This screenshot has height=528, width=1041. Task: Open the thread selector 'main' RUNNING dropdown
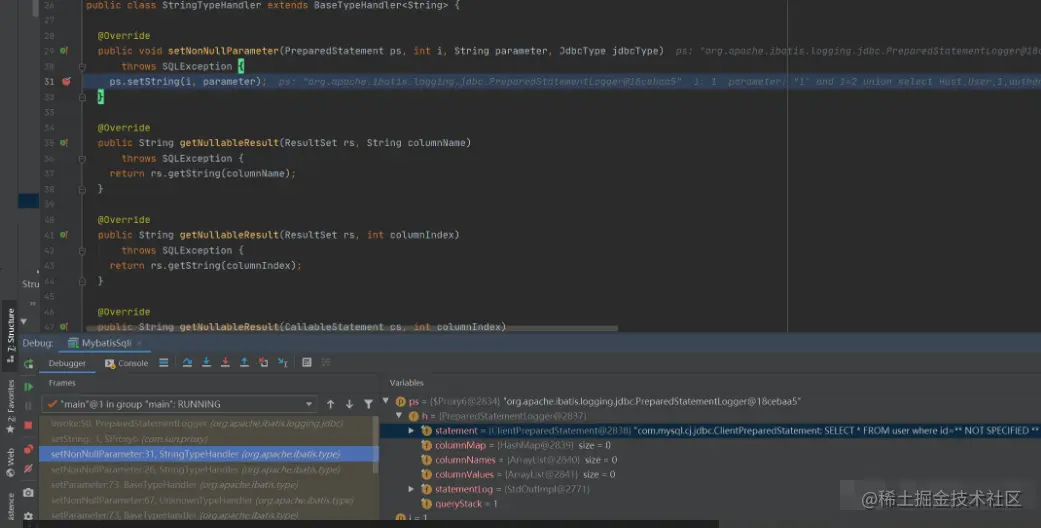[x=179, y=404]
